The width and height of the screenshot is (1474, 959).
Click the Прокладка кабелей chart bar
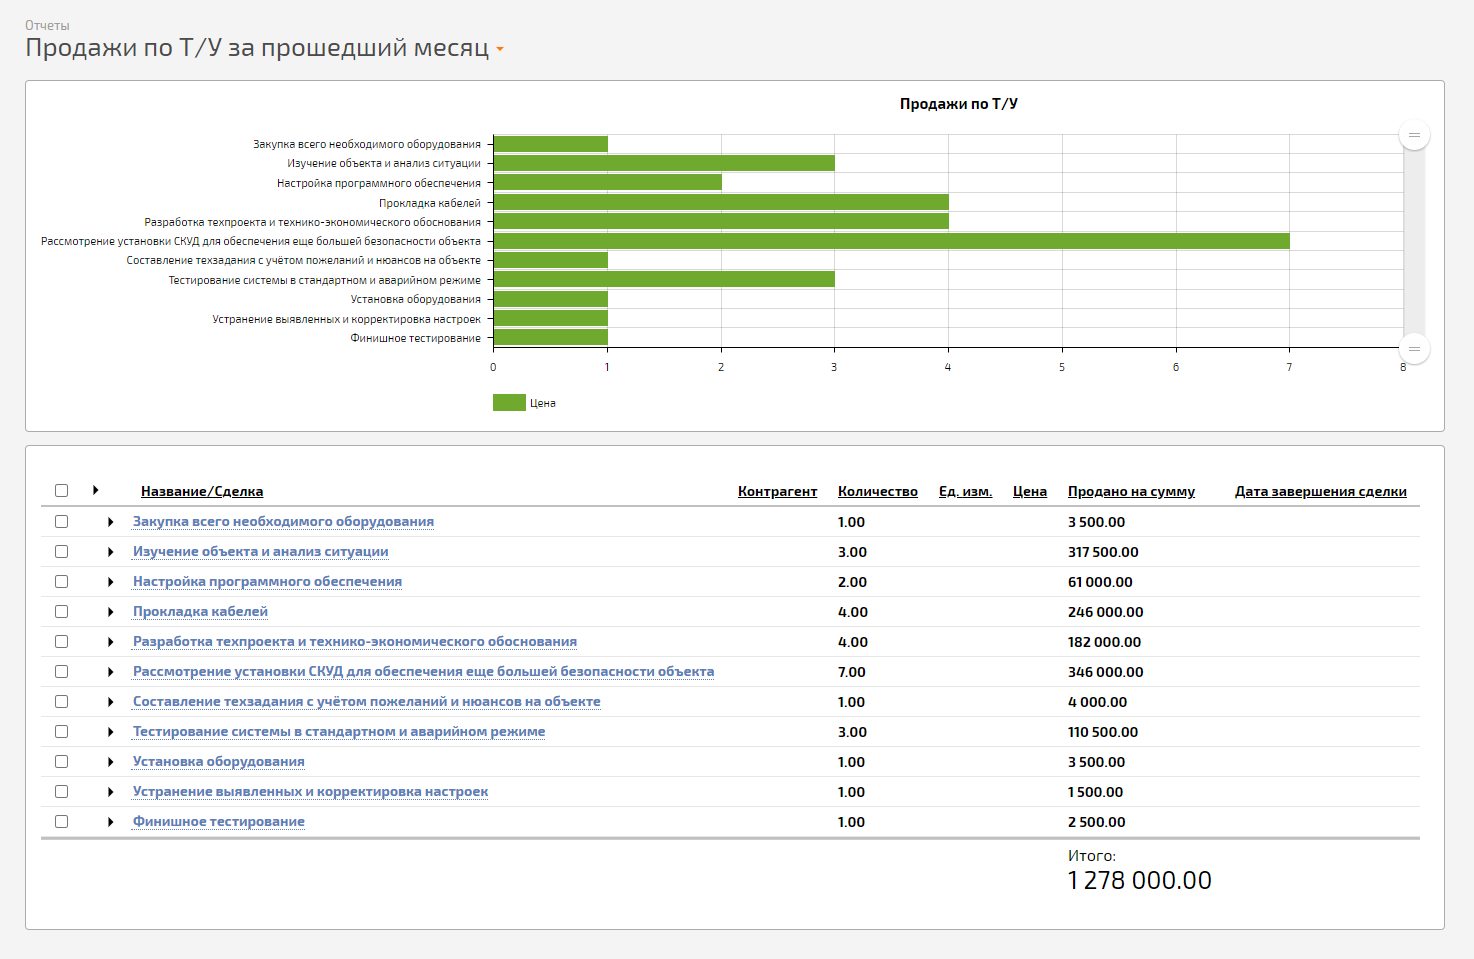click(x=721, y=202)
